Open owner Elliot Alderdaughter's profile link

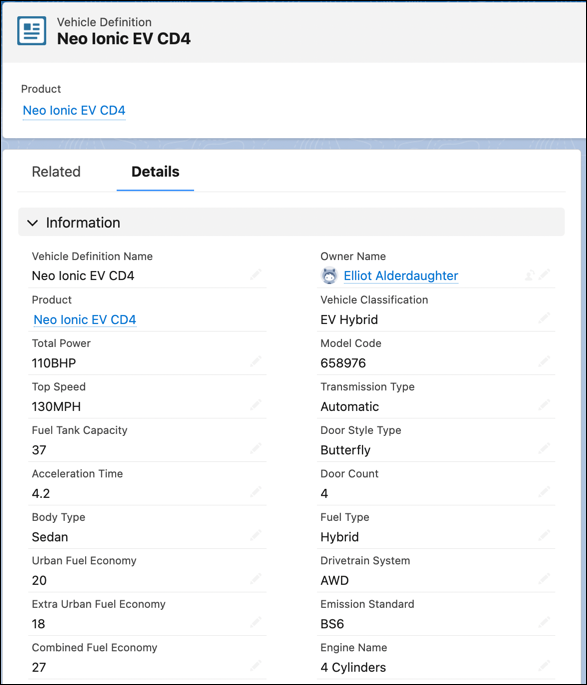point(401,276)
